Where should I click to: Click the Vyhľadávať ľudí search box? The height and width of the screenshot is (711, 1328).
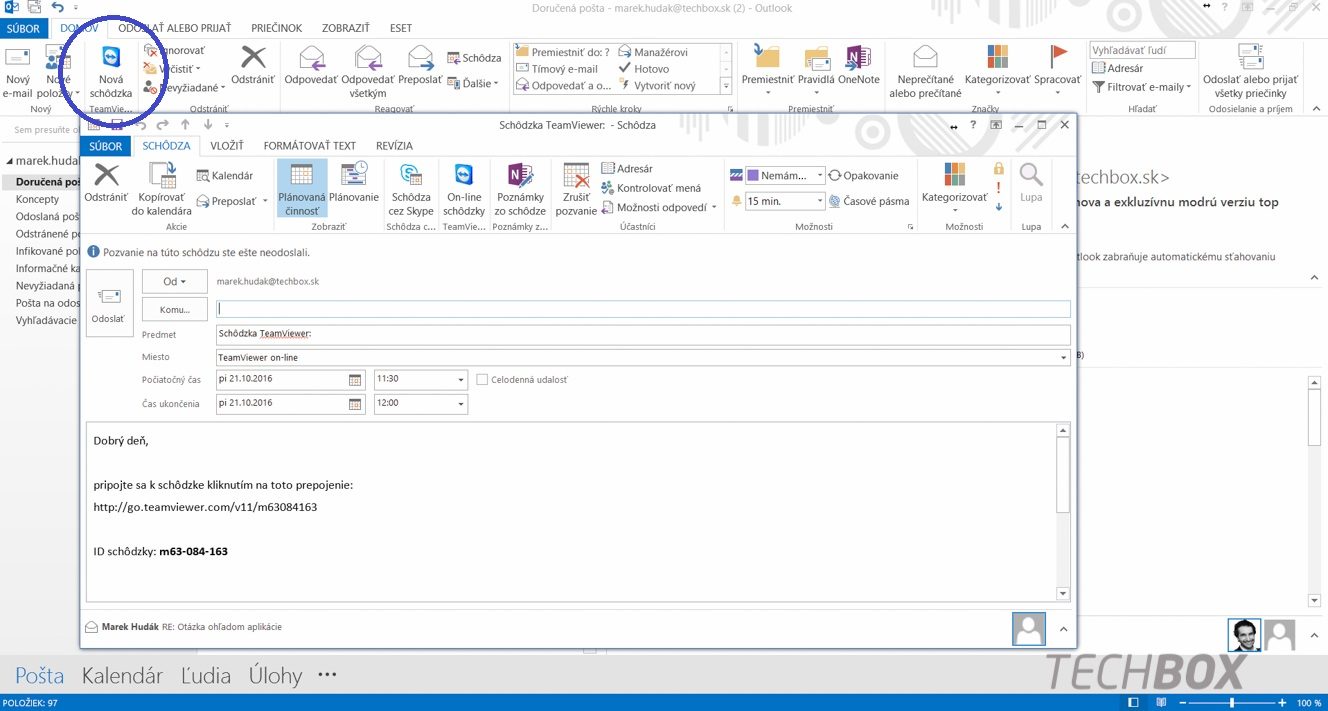pos(1142,50)
